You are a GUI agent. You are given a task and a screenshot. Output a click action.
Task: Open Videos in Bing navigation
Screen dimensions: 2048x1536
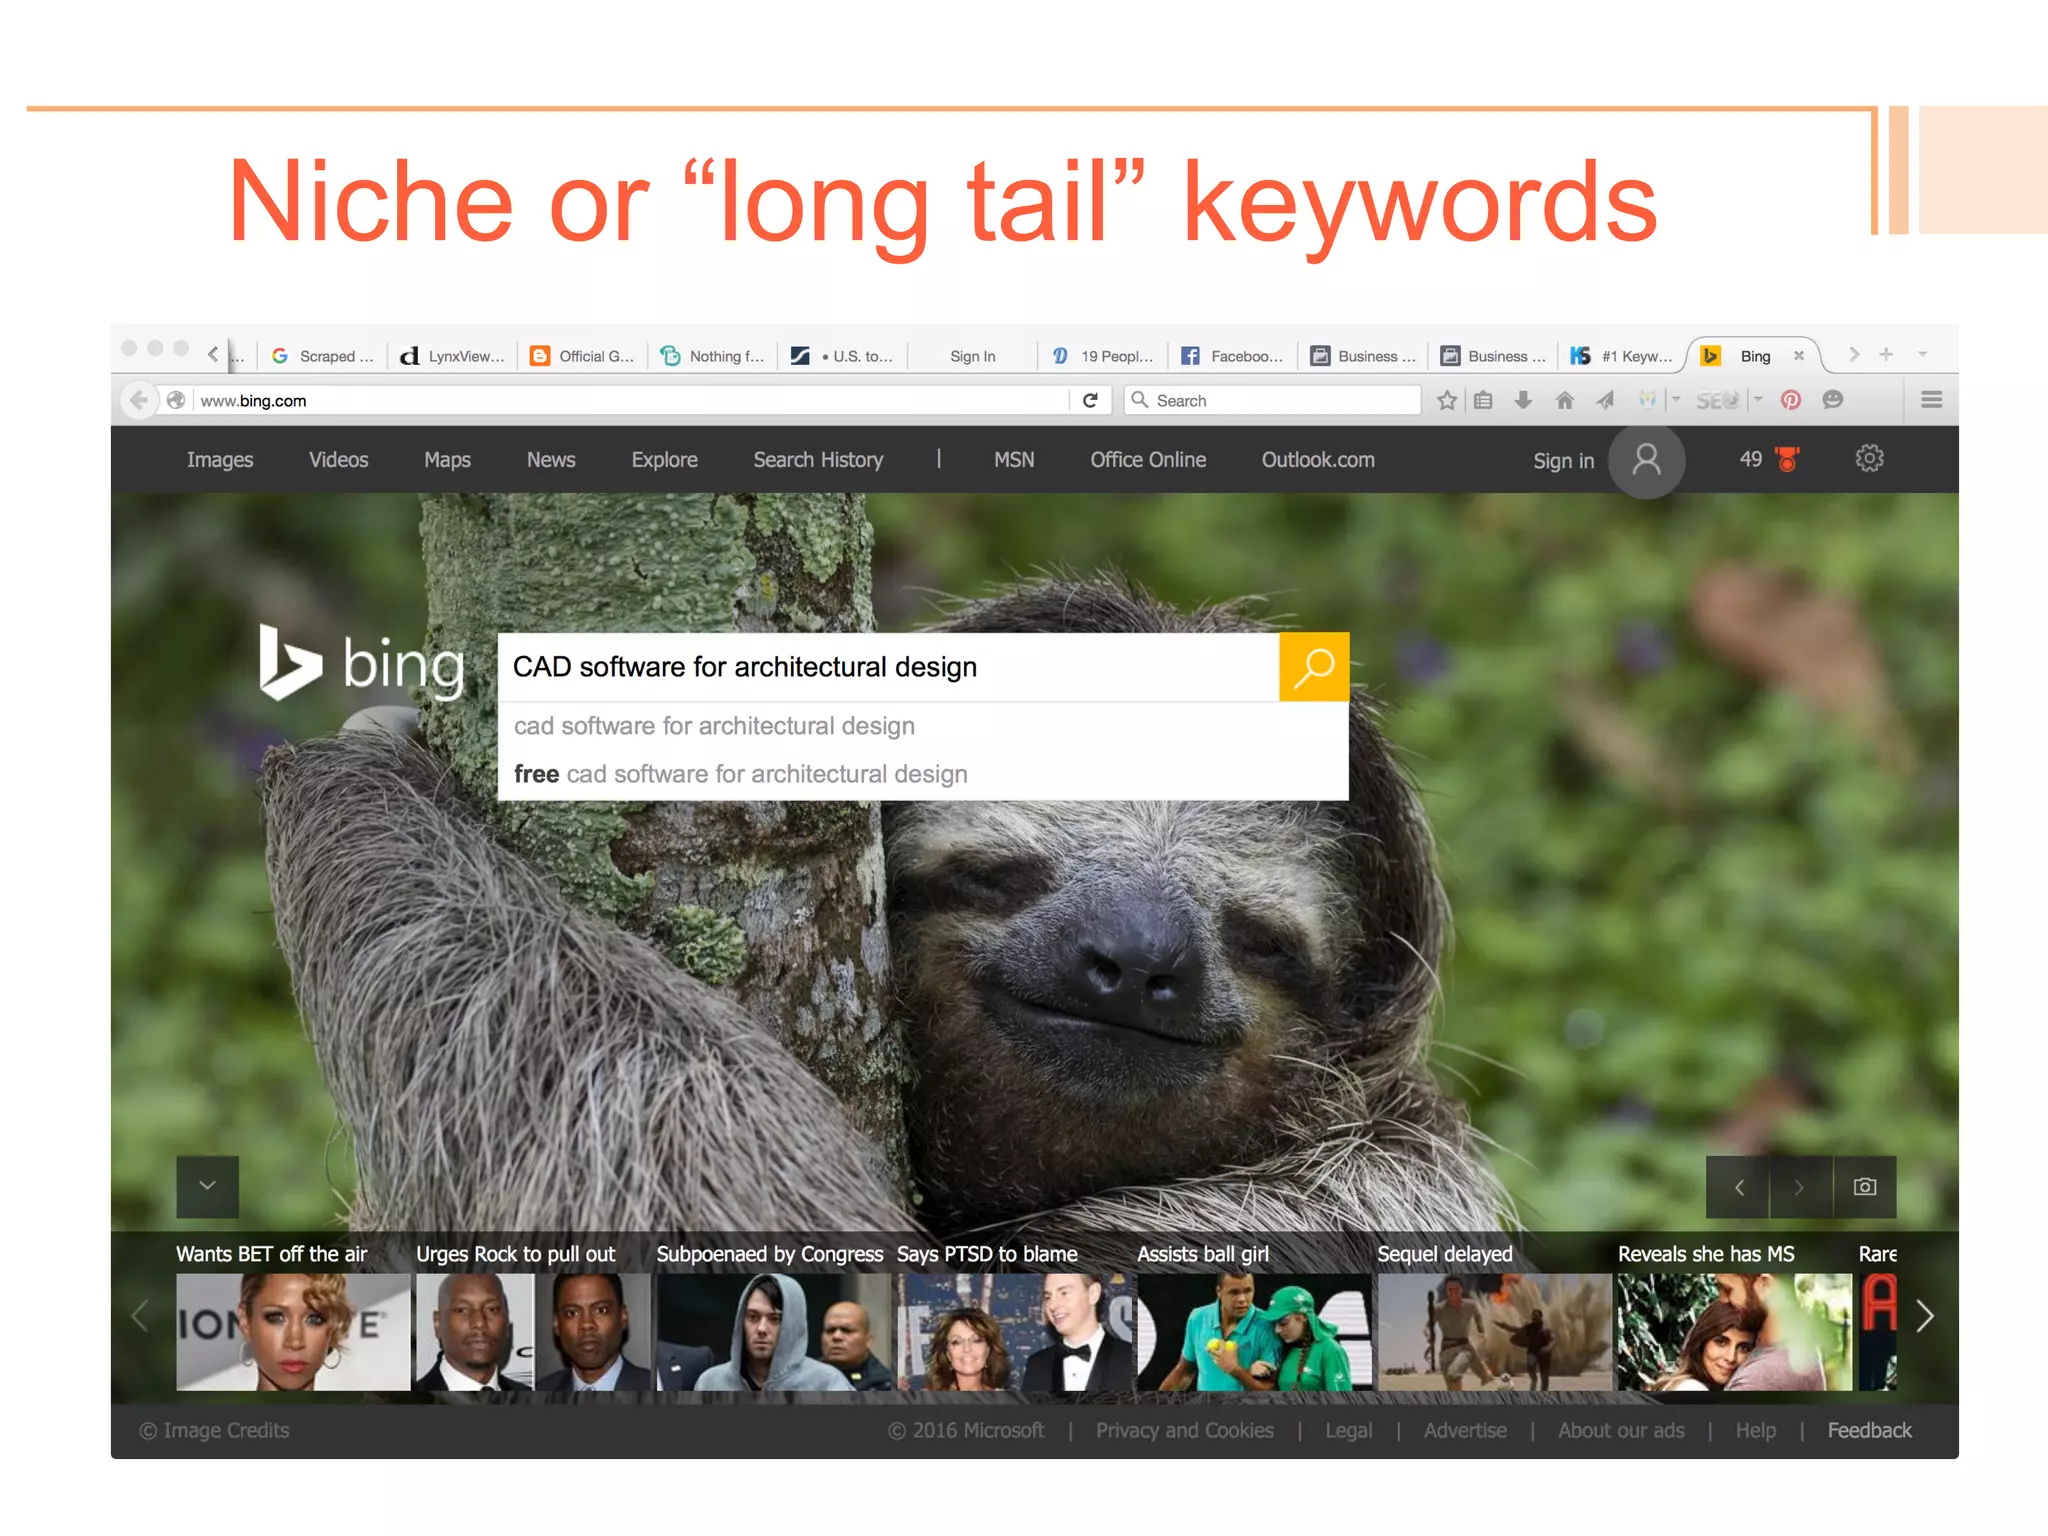point(338,460)
